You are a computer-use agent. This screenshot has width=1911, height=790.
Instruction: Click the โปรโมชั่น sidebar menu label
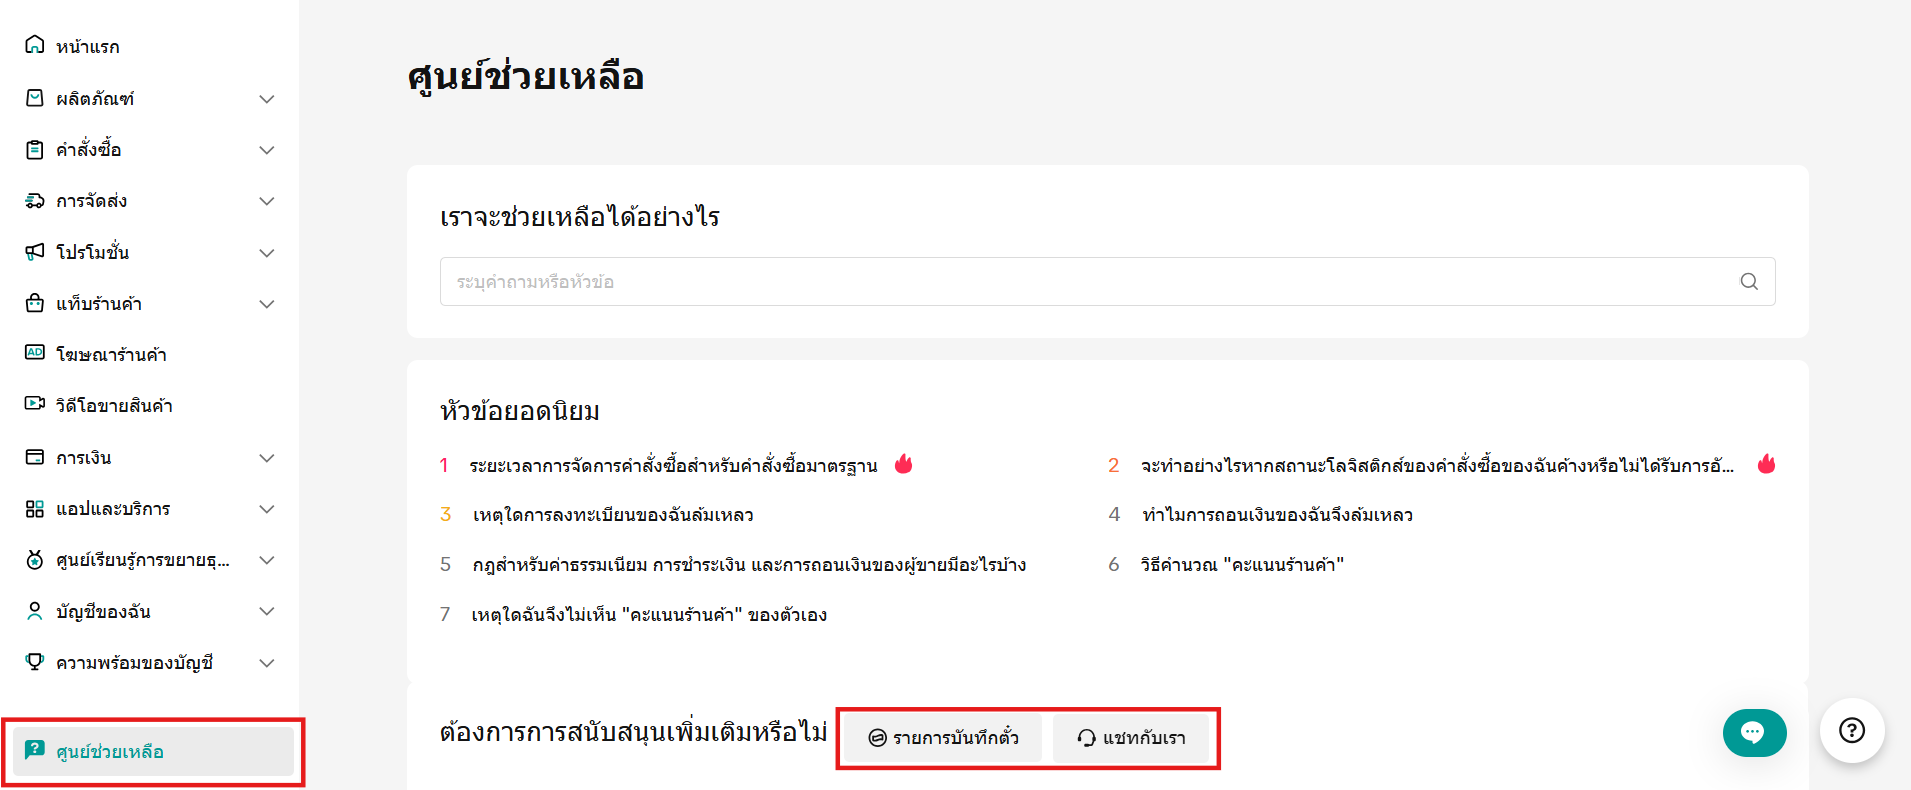93,253
